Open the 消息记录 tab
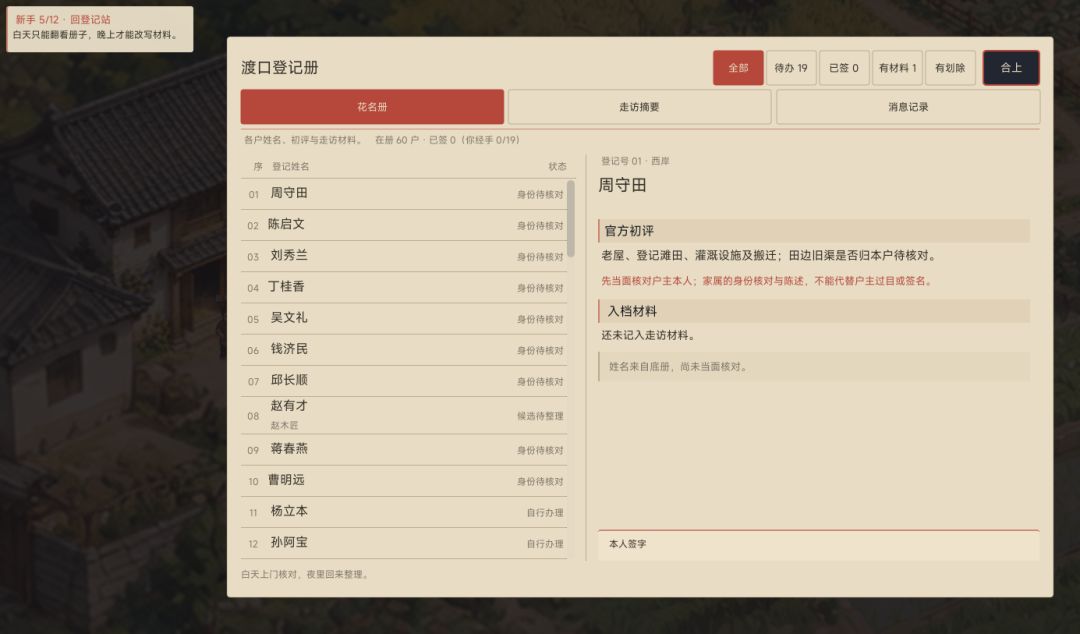 pos(908,107)
